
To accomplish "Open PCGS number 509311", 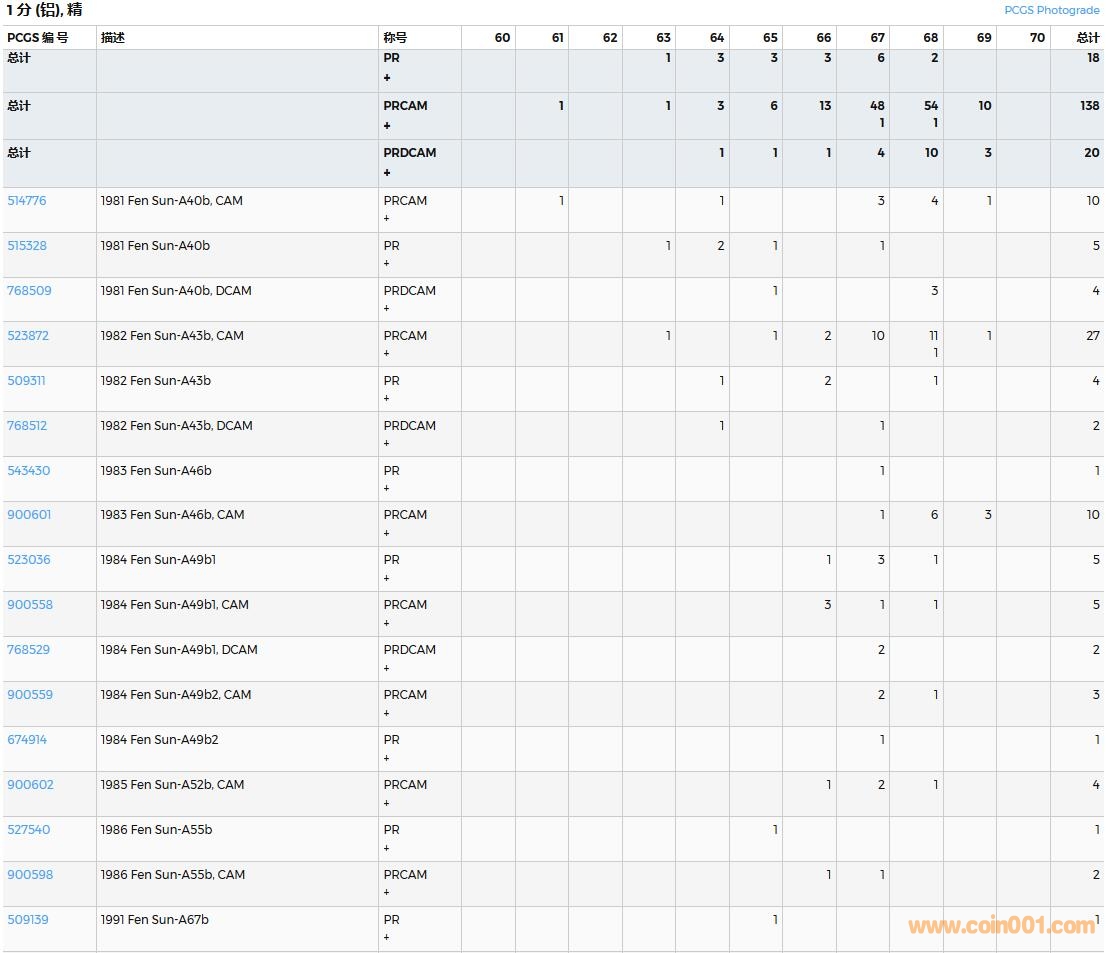I will tap(26, 381).
